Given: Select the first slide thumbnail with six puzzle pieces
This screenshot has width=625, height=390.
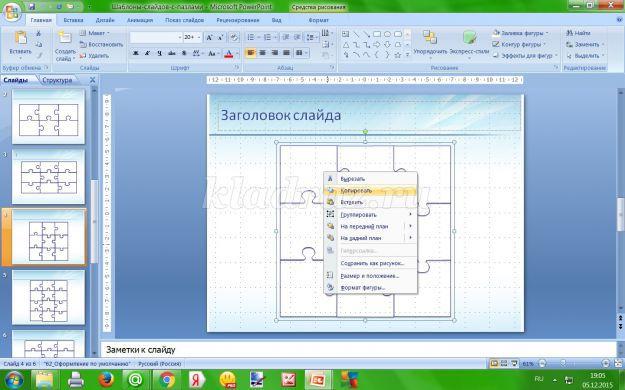Looking at the screenshot, I should 49,116.
